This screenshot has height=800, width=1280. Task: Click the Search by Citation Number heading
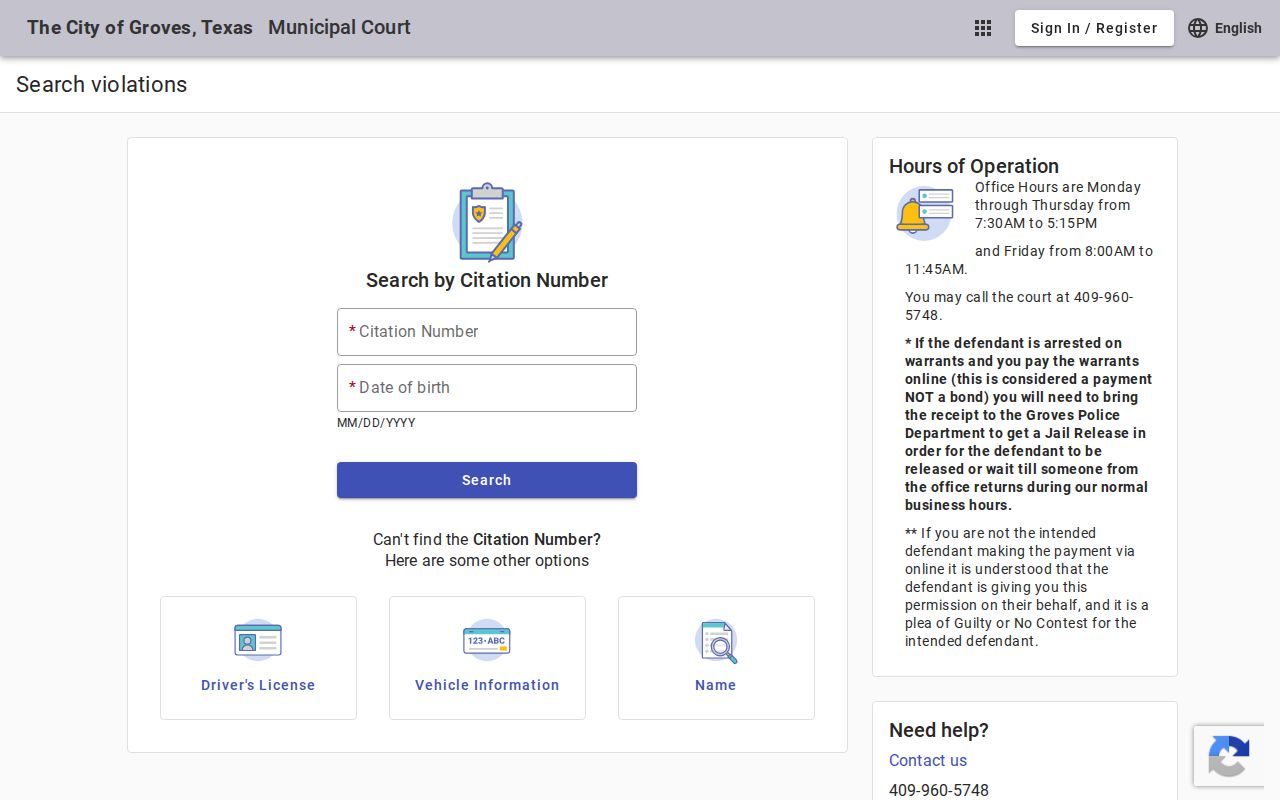(487, 280)
